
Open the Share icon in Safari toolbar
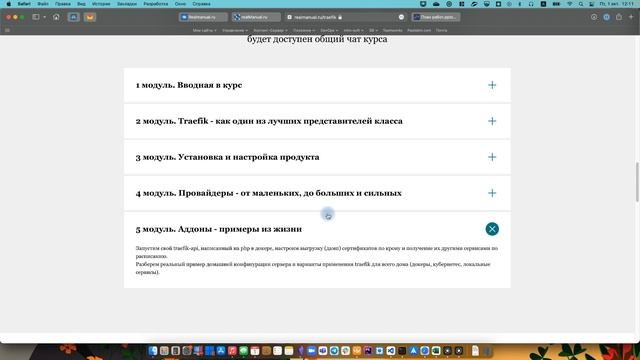point(619,17)
